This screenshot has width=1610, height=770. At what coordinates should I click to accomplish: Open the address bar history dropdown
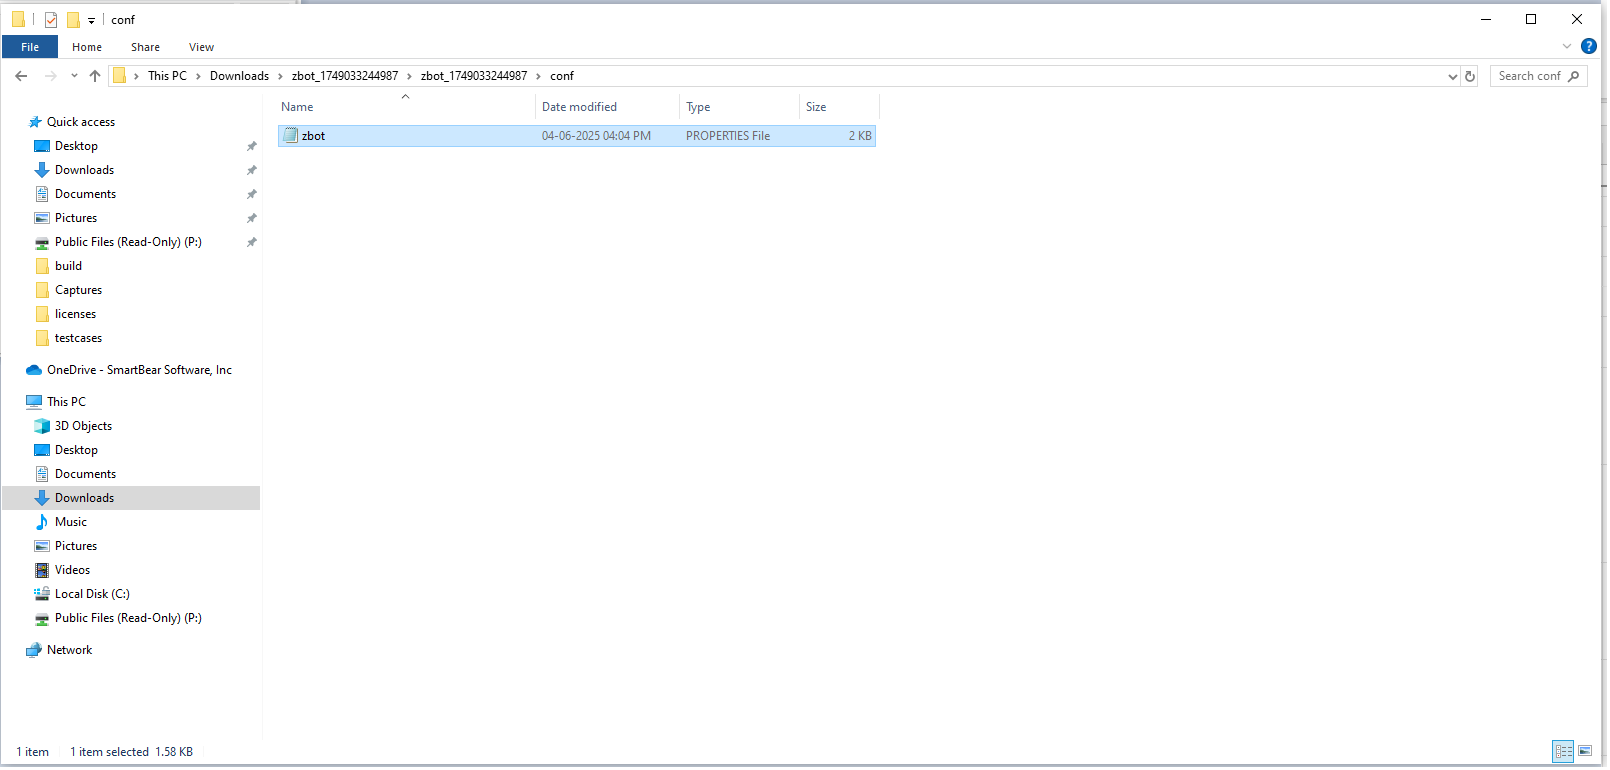[x=1452, y=76]
